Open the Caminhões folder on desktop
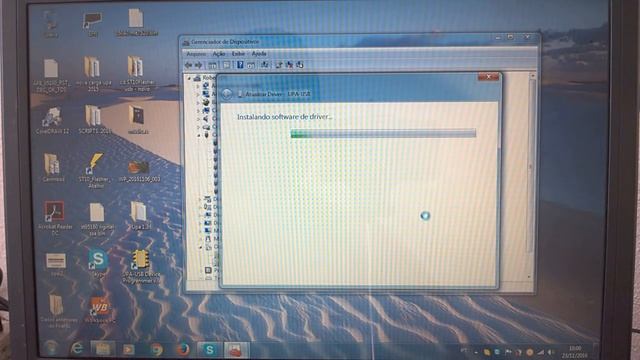 pyautogui.click(x=52, y=168)
